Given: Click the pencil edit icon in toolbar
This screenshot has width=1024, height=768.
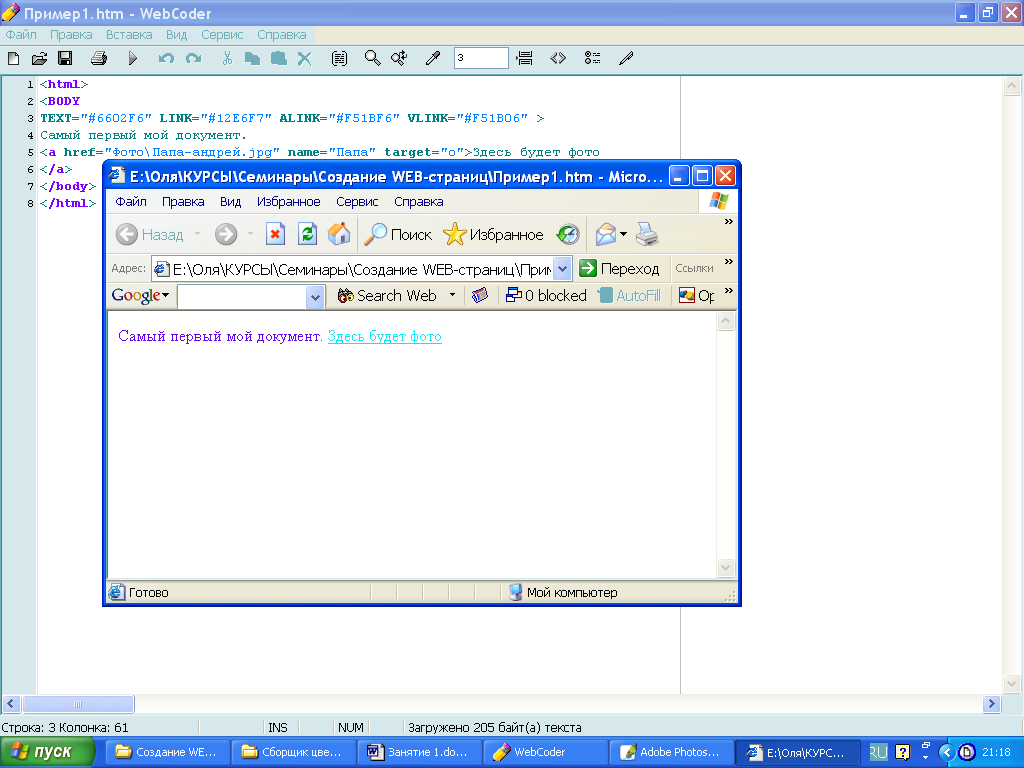Looking at the screenshot, I should tap(626, 59).
